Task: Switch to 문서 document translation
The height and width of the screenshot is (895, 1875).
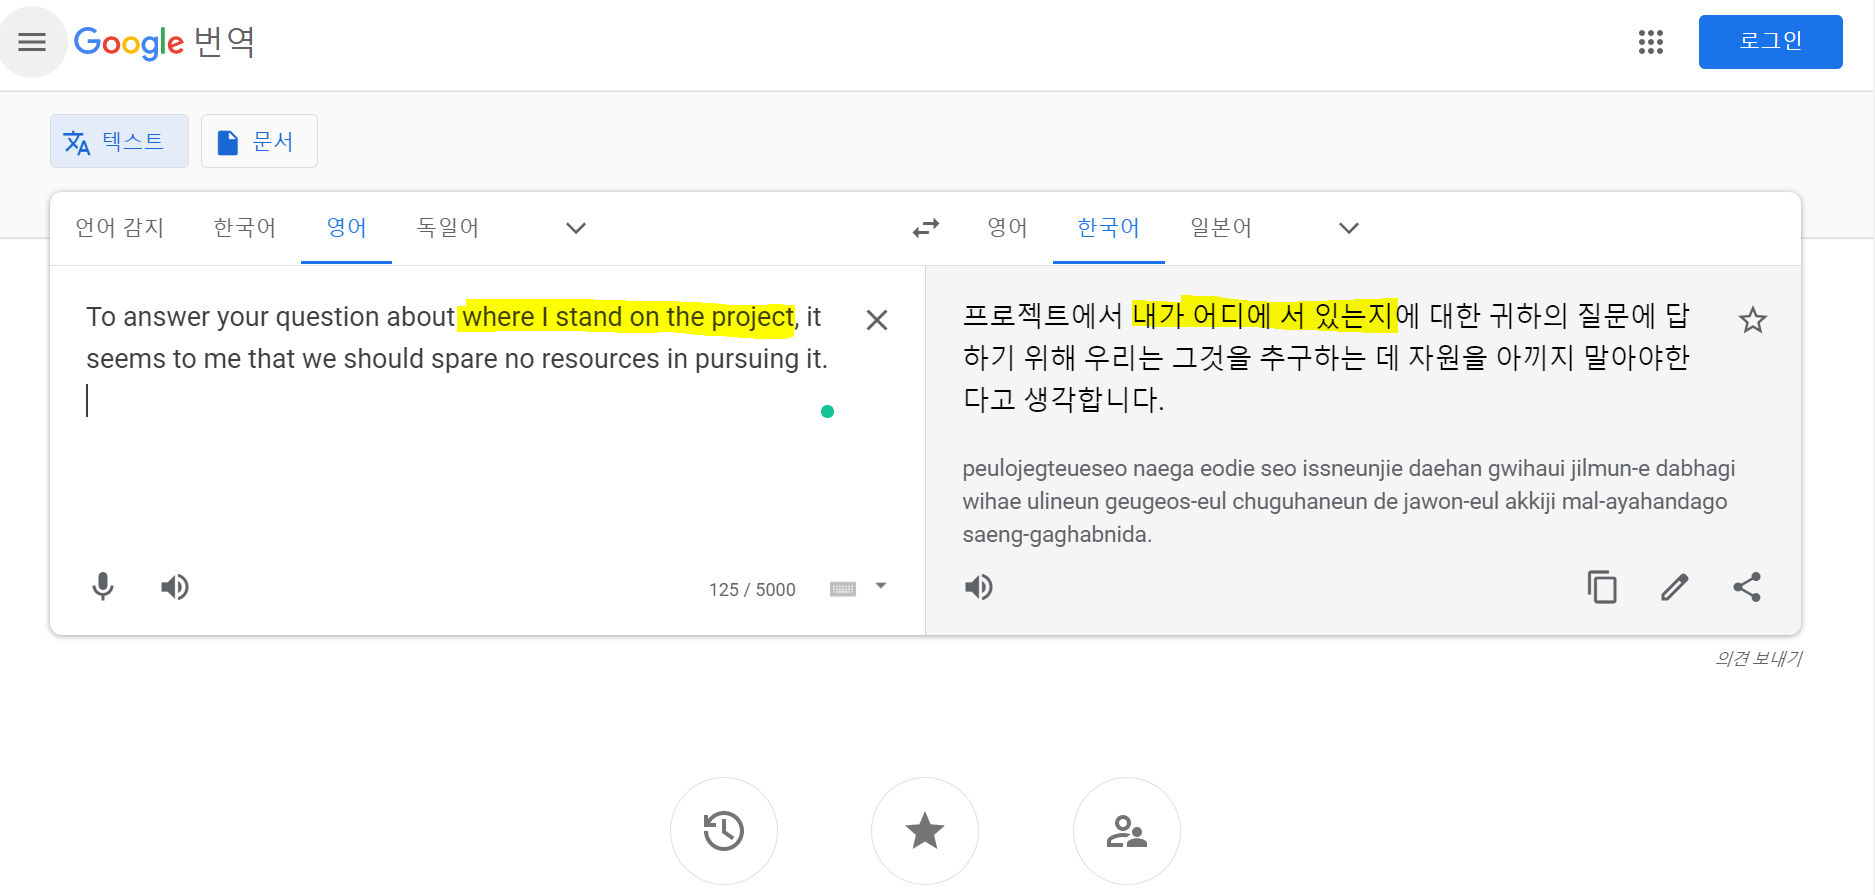Action: [259, 141]
